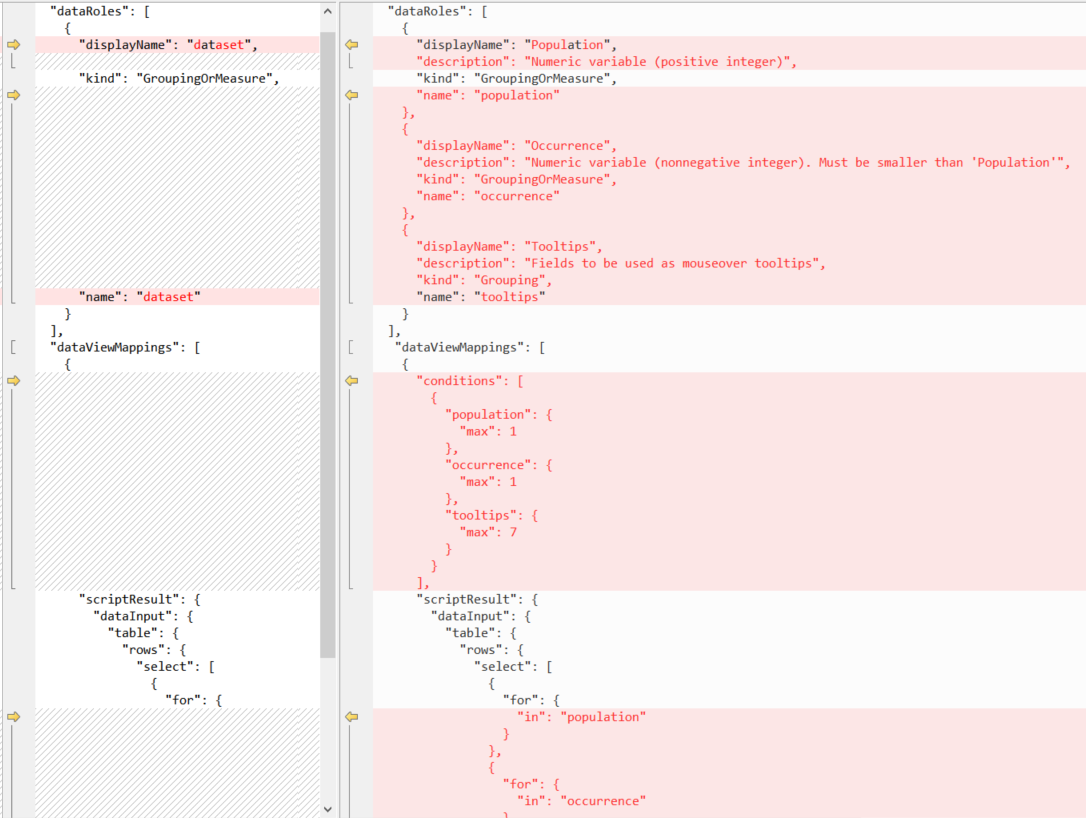Click the "displayName": "Tooltips" line
1086x818 pixels.
pyautogui.click(x=510, y=247)
